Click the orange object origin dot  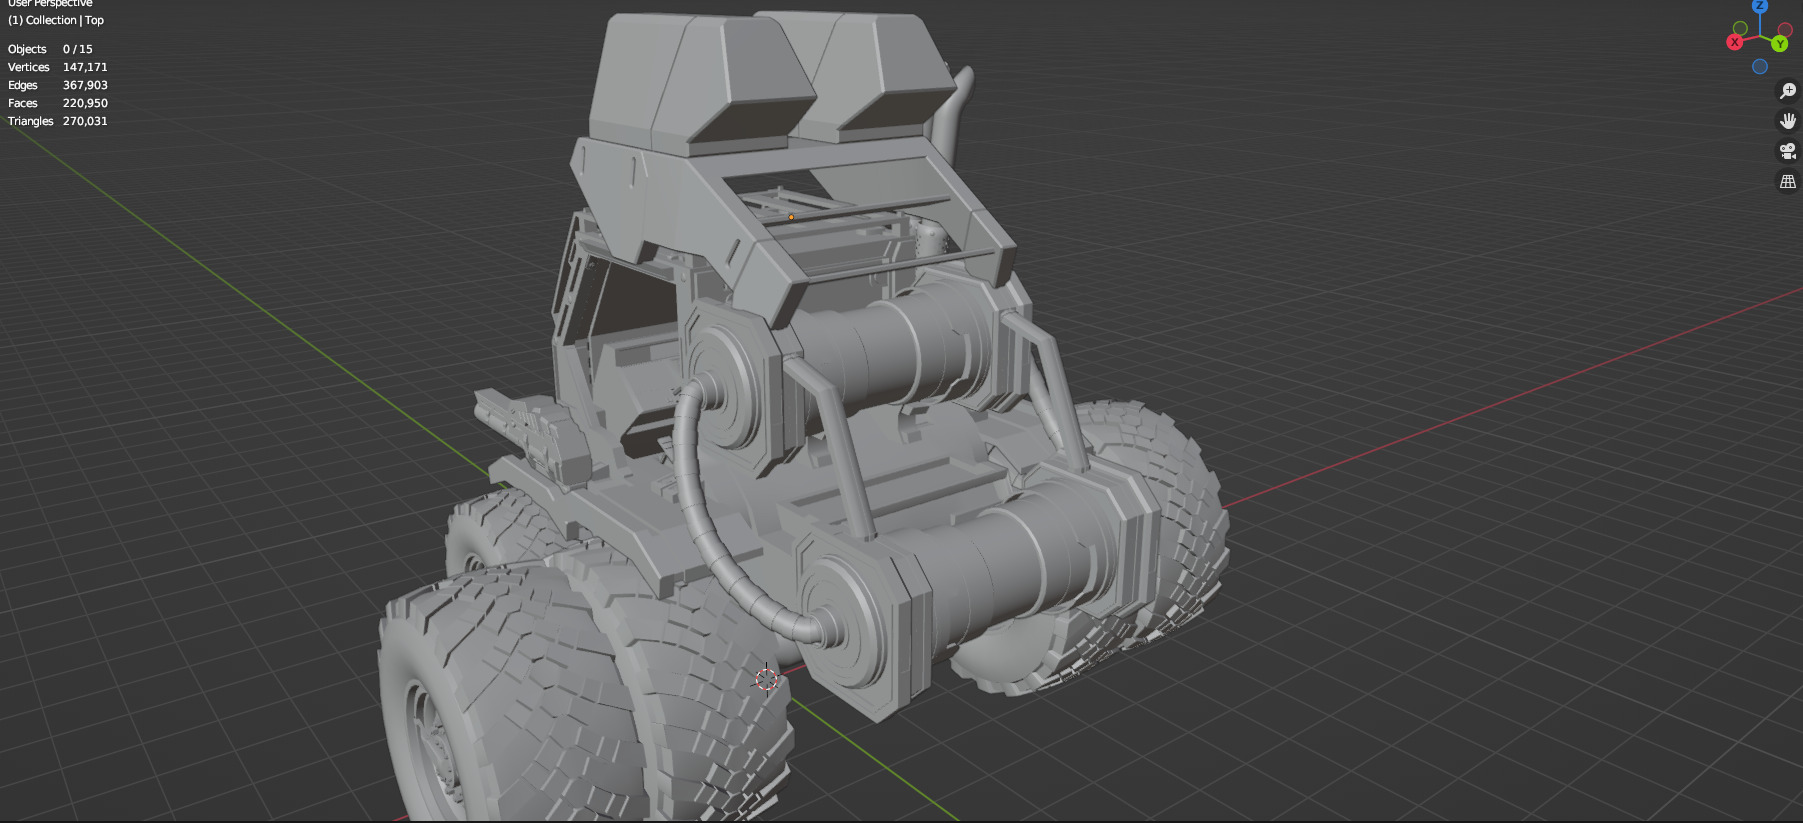791,217
